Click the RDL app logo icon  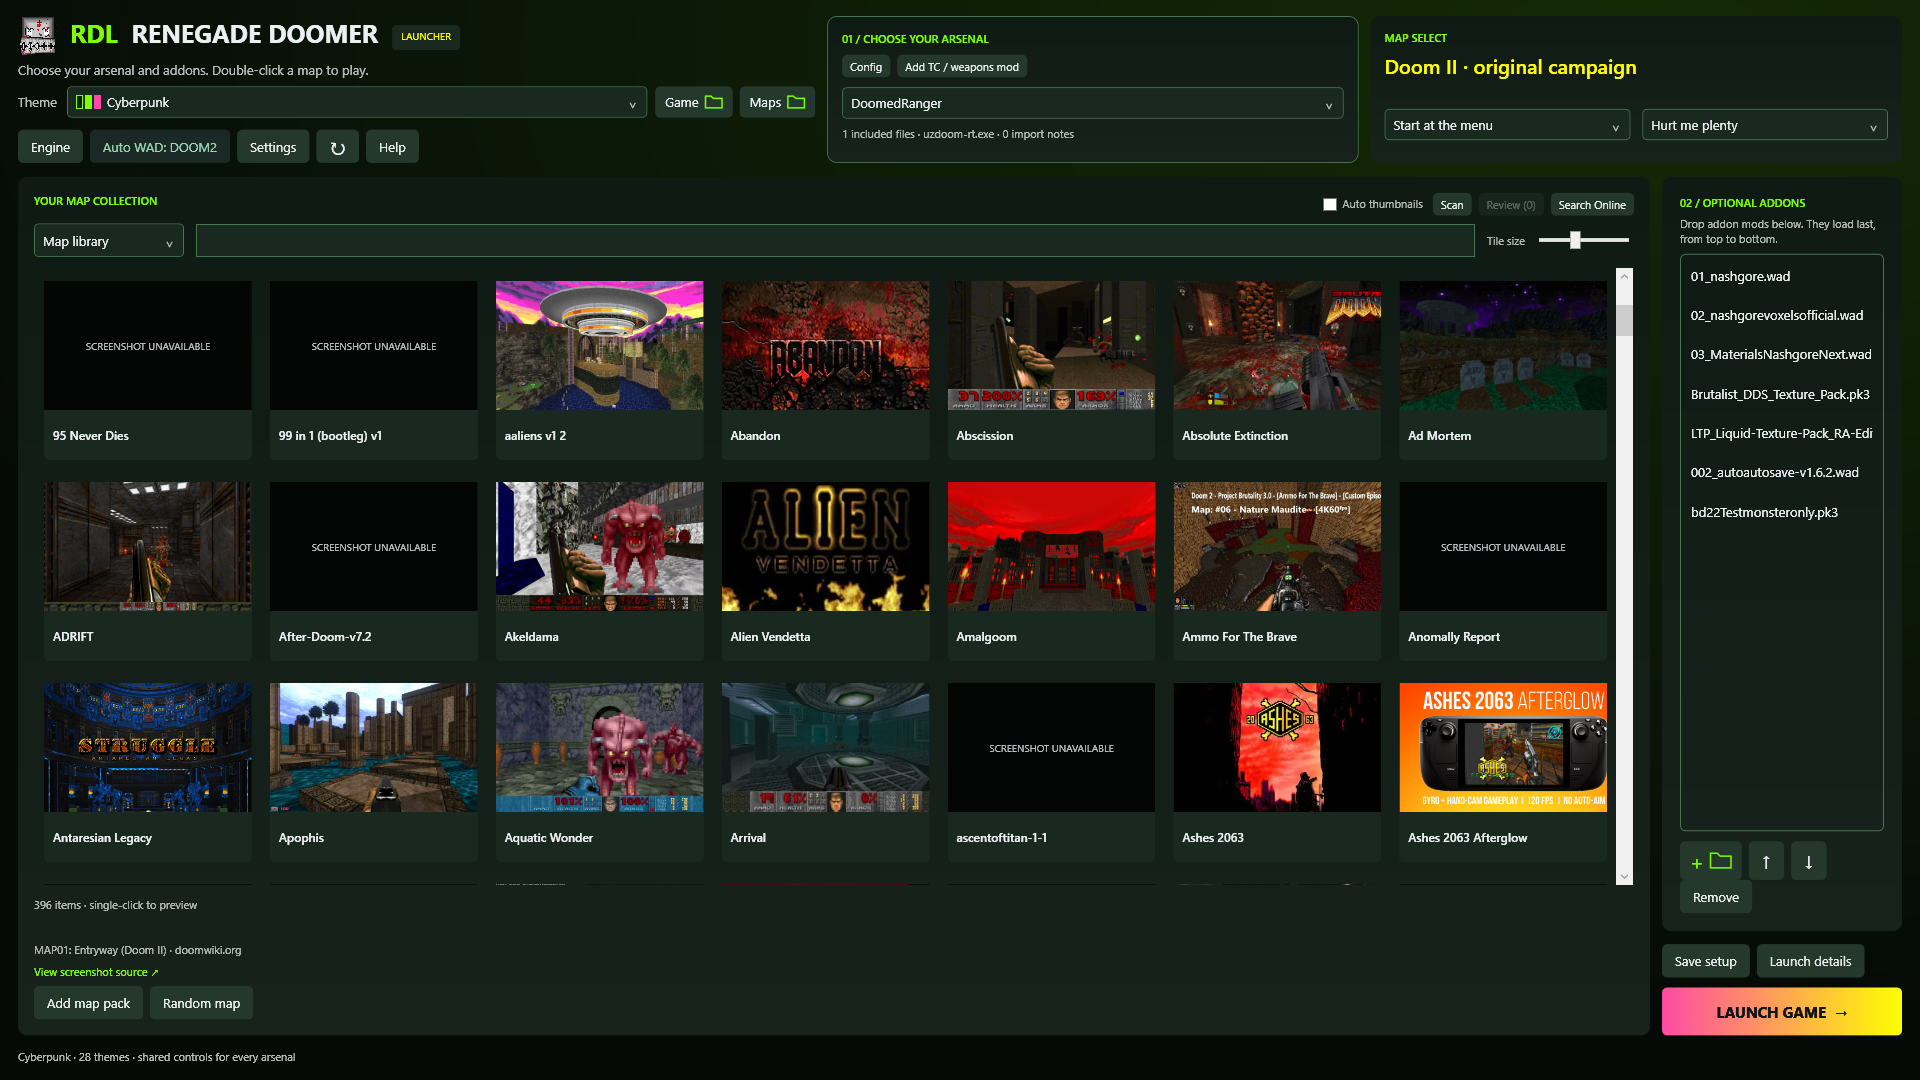38,35
